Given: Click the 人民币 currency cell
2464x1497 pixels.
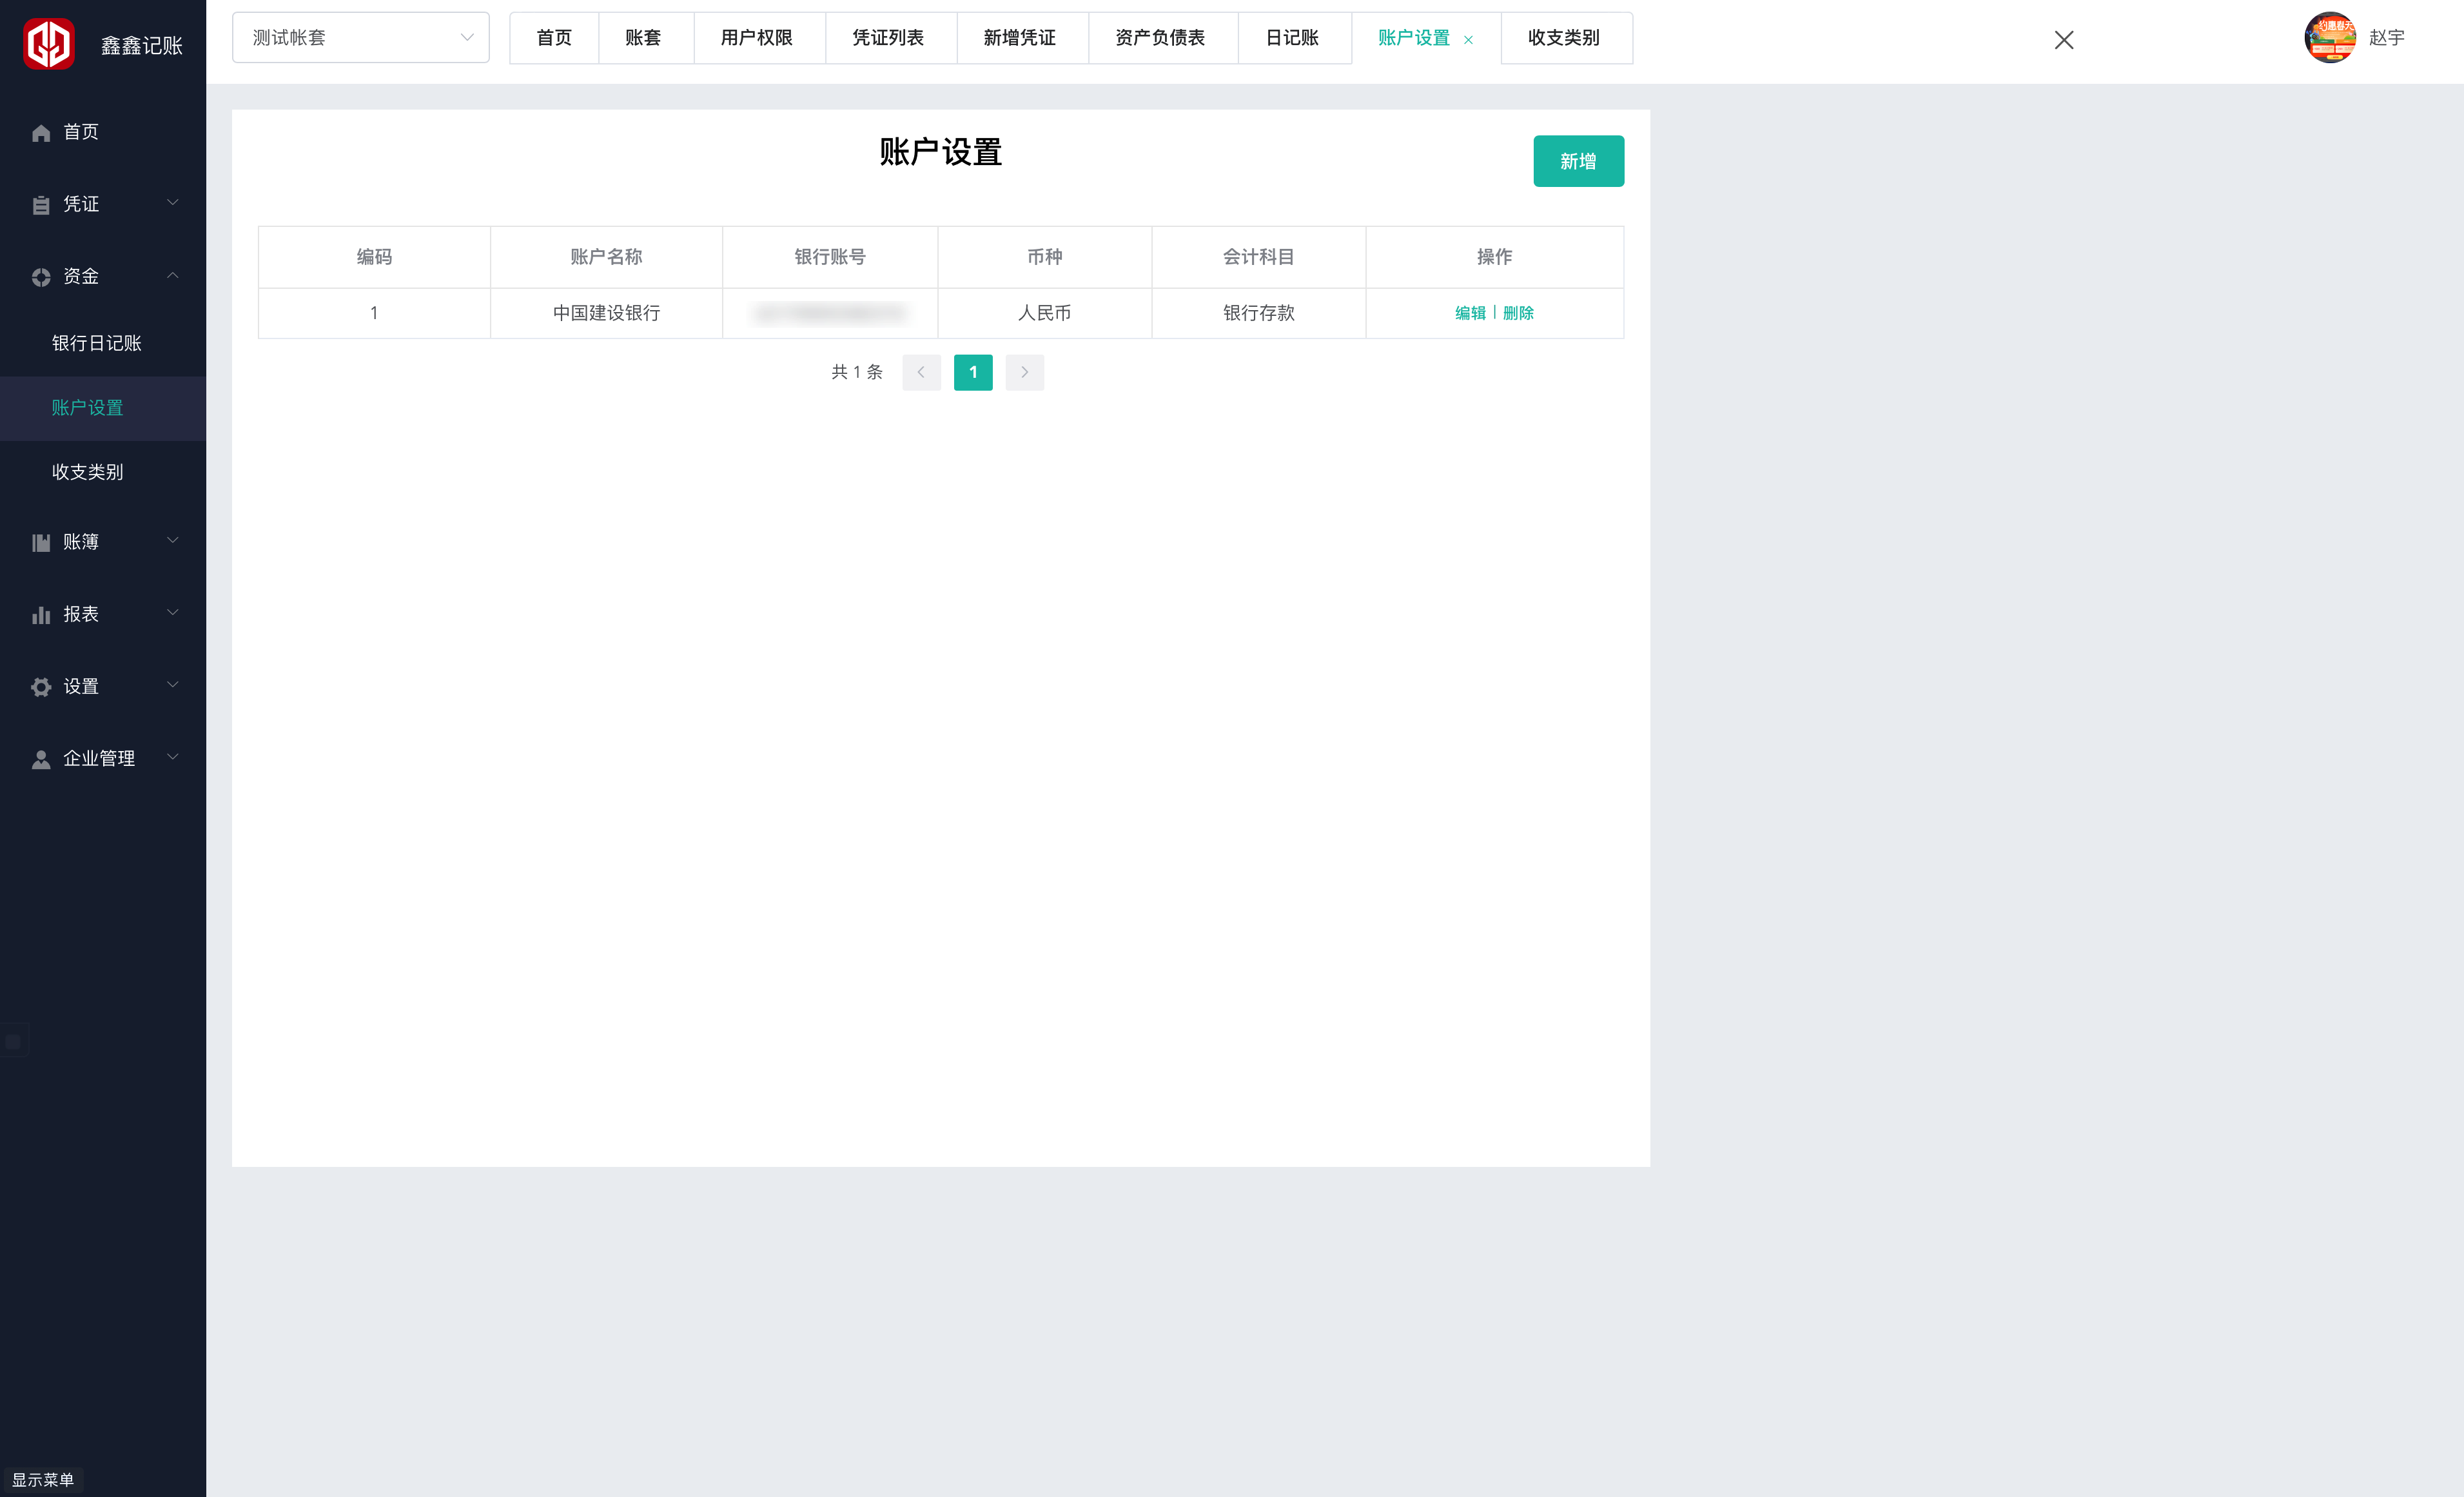Looking at the screenshot, I should (1044, 313).
